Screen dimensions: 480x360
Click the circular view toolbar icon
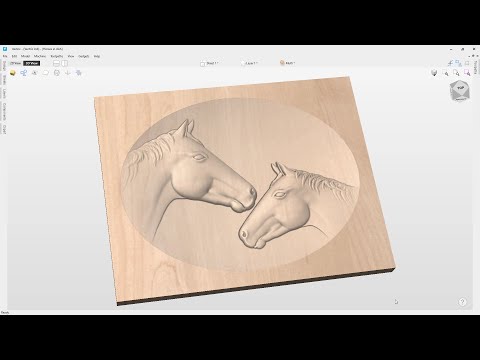(57, 73)
